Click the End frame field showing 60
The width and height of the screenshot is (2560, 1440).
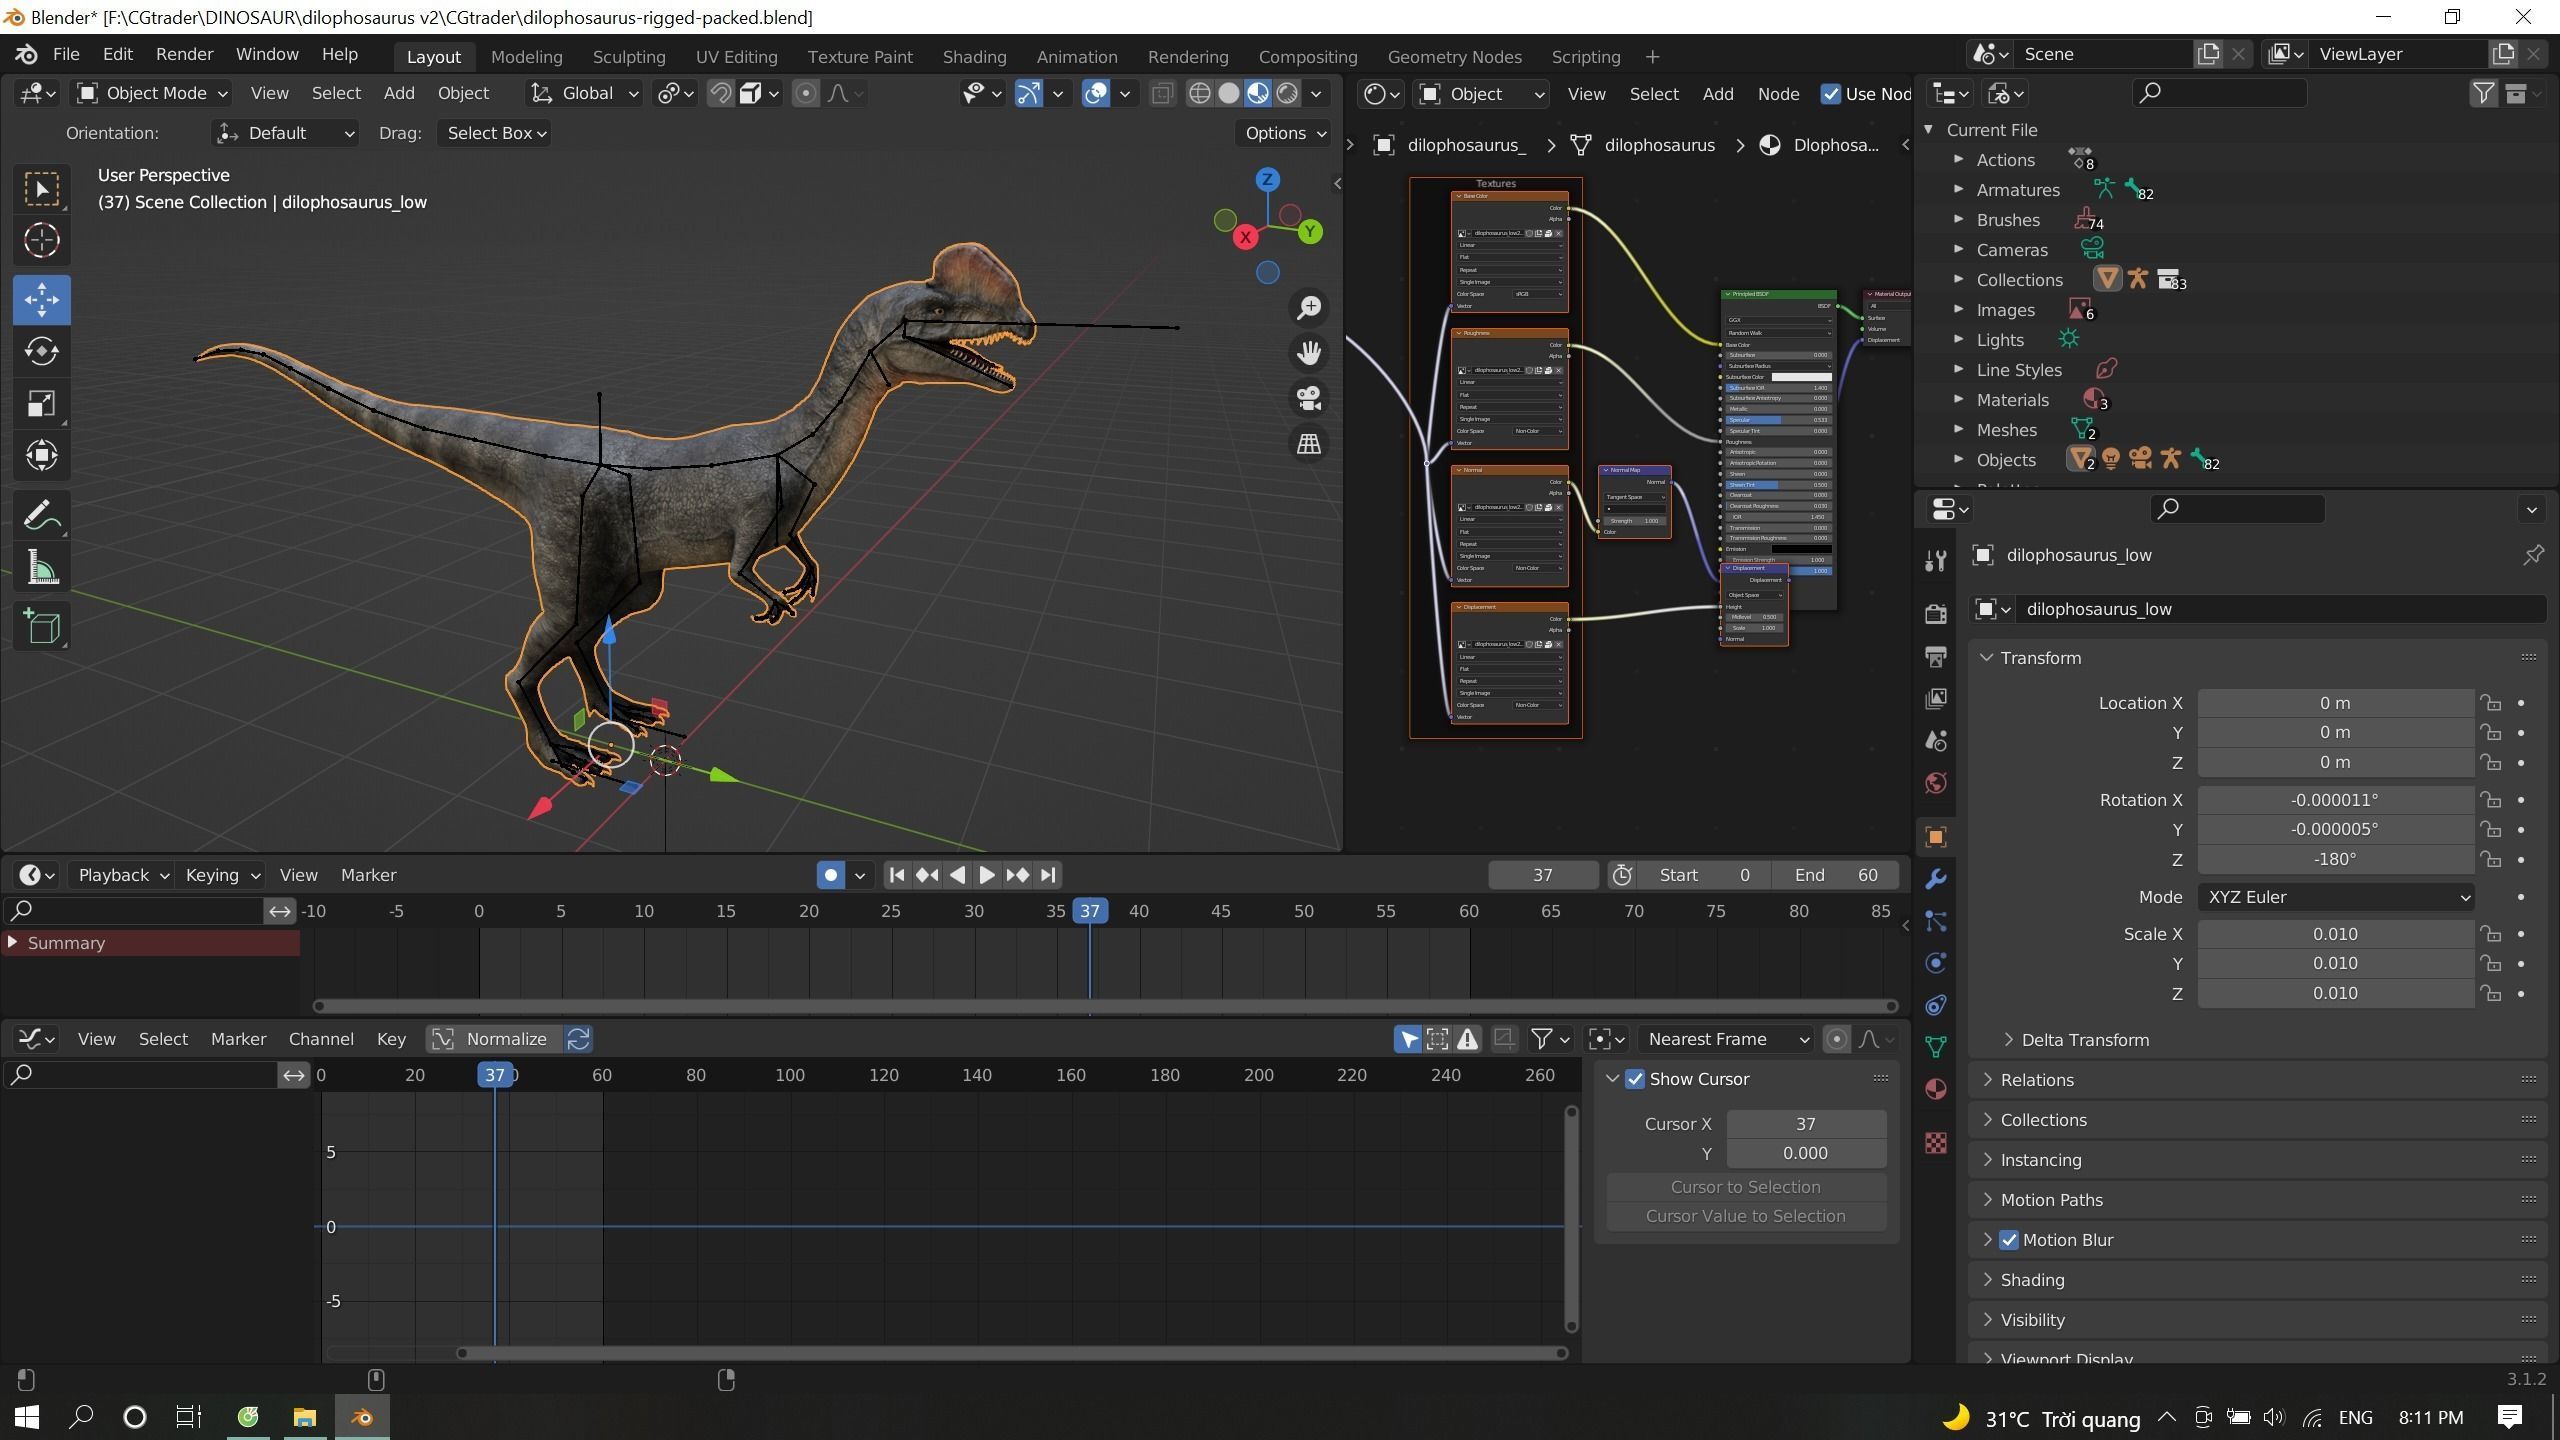[x=1835, y=875]
